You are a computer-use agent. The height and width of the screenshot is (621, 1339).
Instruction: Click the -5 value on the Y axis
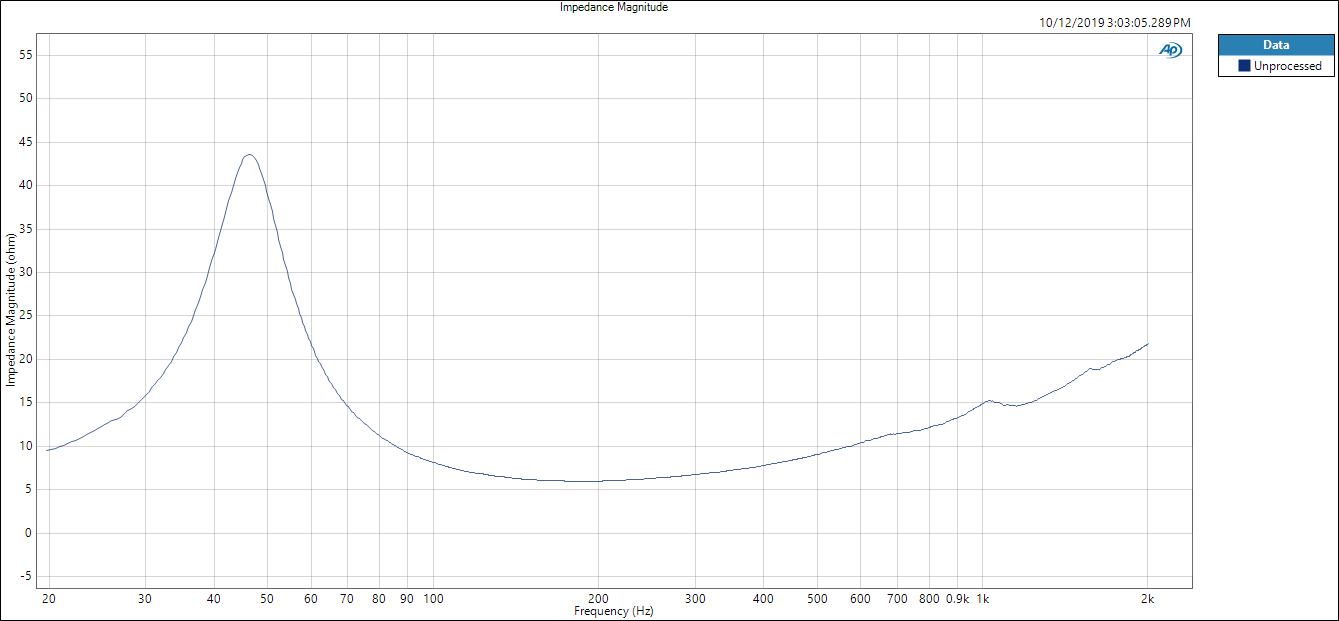tap(28, 577)
